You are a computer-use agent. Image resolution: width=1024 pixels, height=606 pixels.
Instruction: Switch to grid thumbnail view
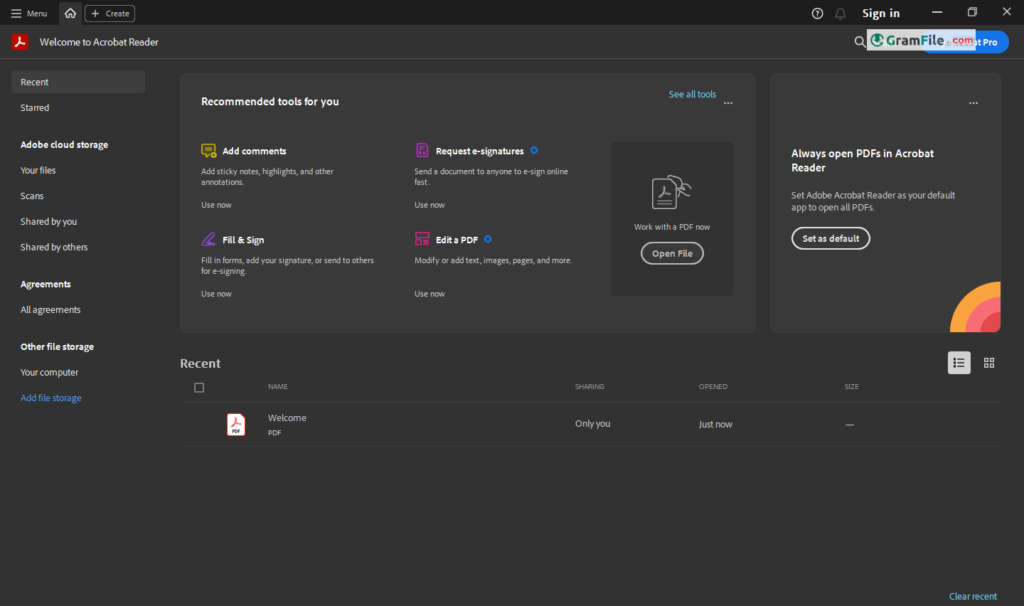(989, 363)
